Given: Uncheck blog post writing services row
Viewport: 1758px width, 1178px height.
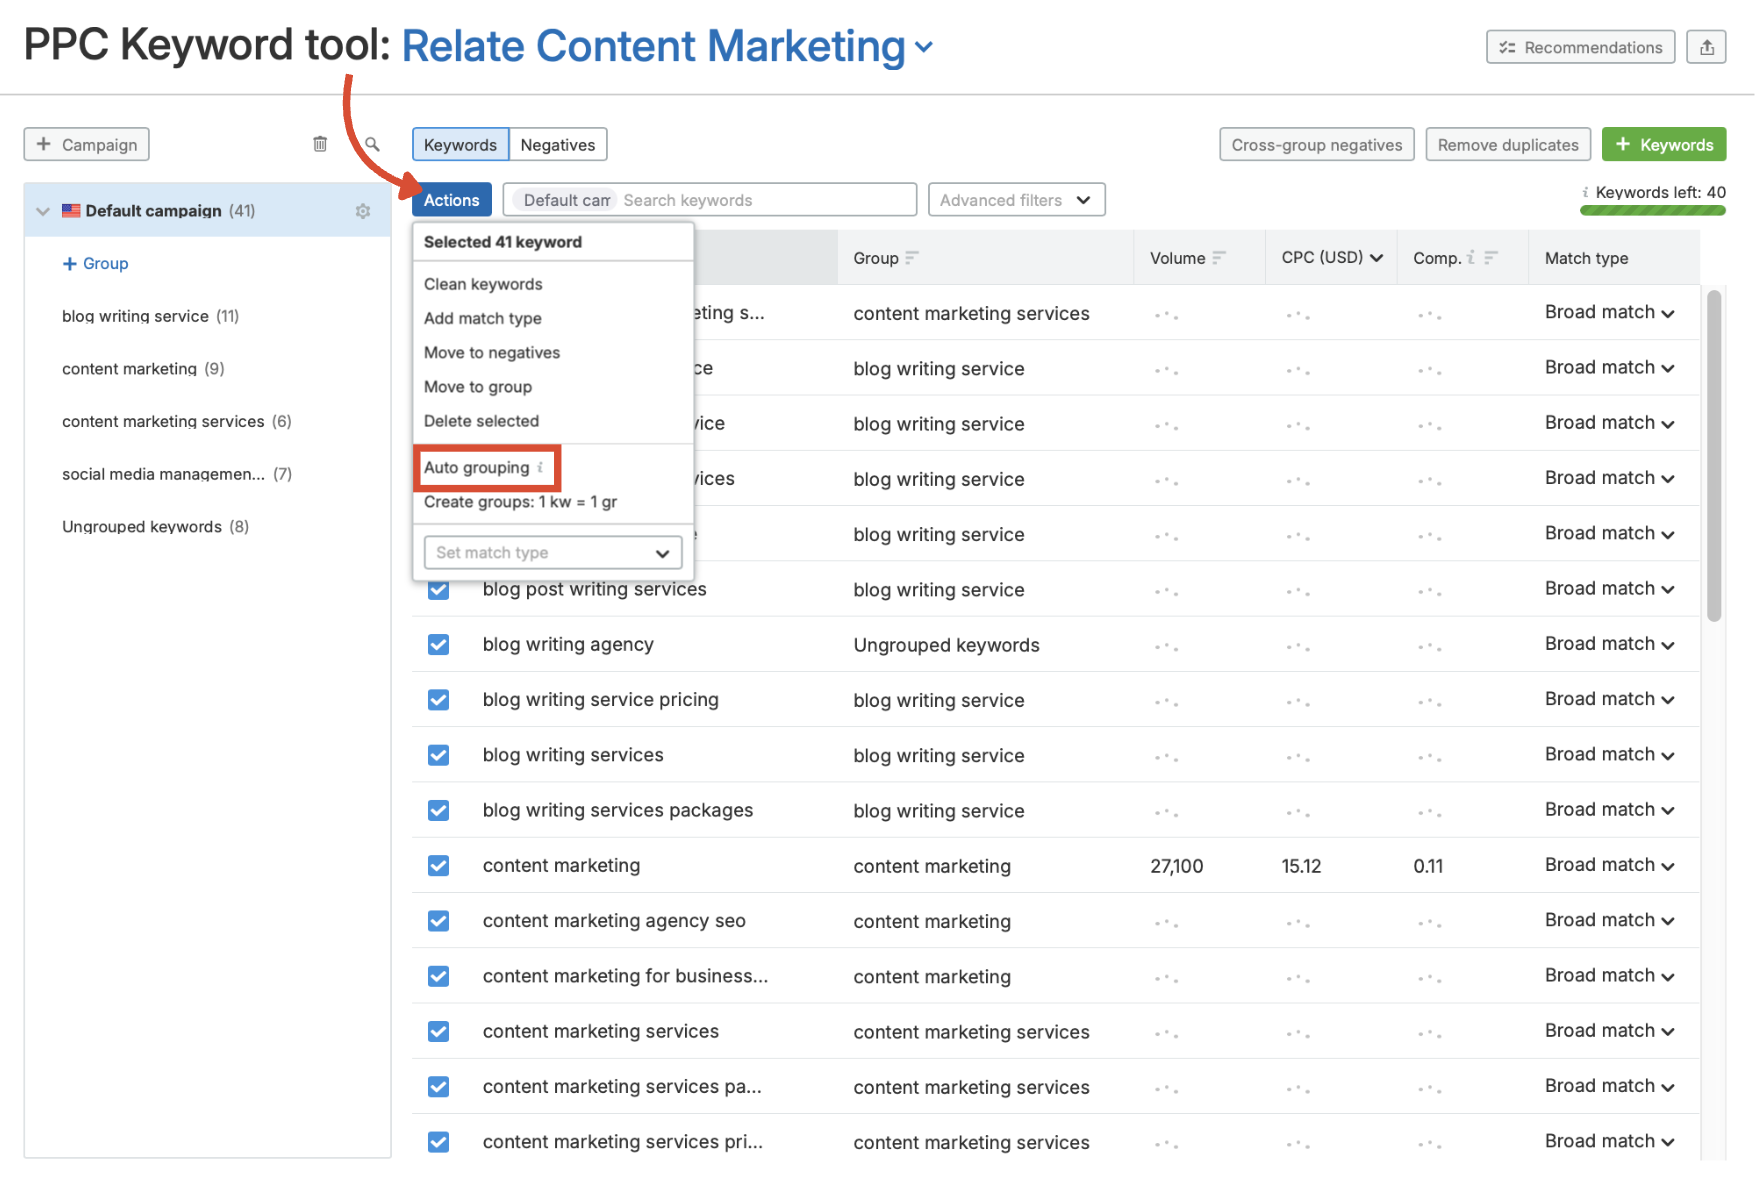Looking at the screenshot, I should click(438, 589).
